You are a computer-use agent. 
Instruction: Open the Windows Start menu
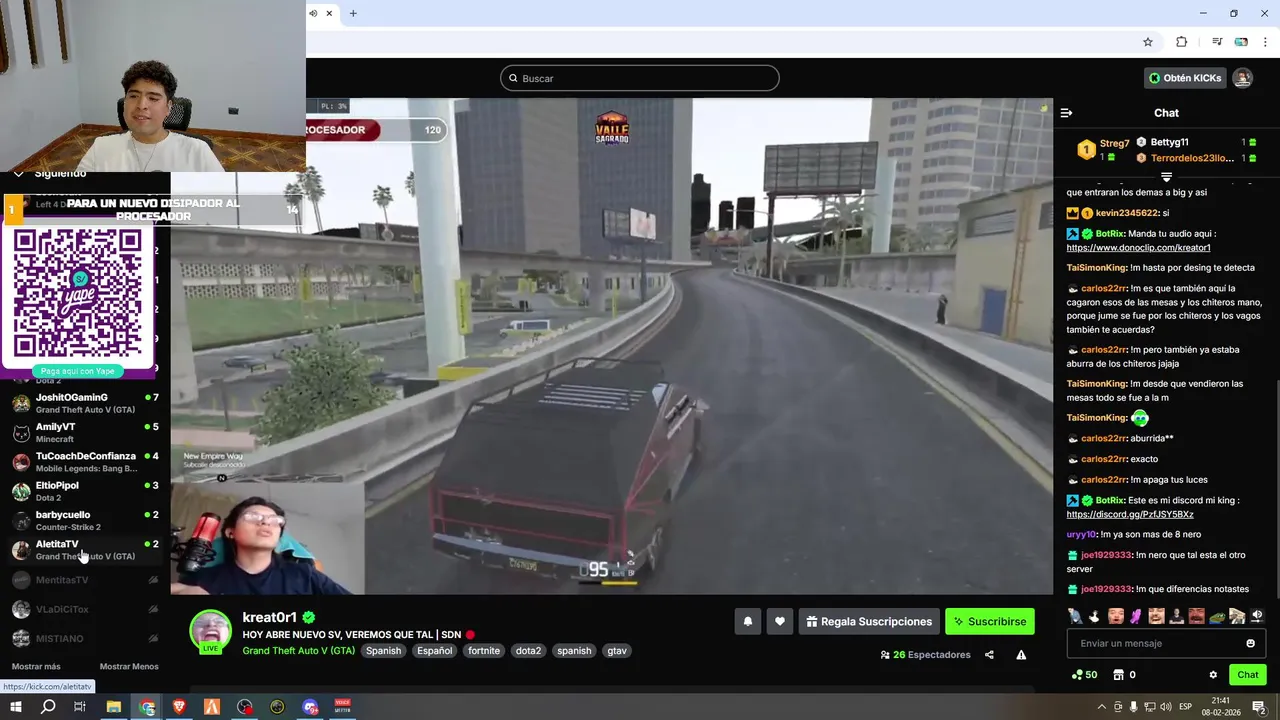tap(16, 707)
